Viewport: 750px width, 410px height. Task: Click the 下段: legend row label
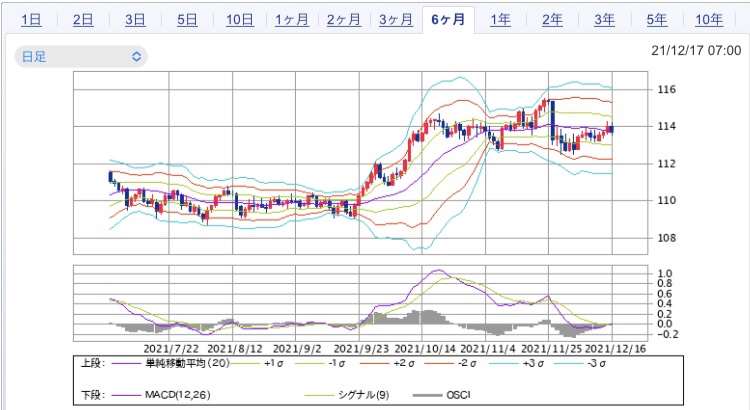point(93,395)
